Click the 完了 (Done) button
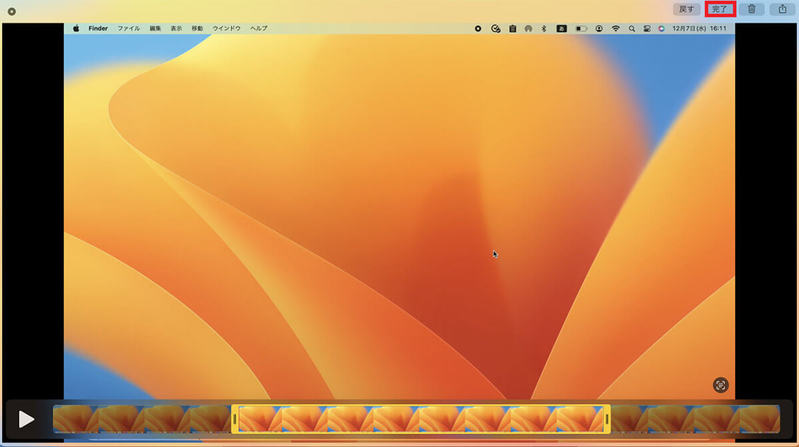Screen dimensions: 799x447 click(720, 9)
